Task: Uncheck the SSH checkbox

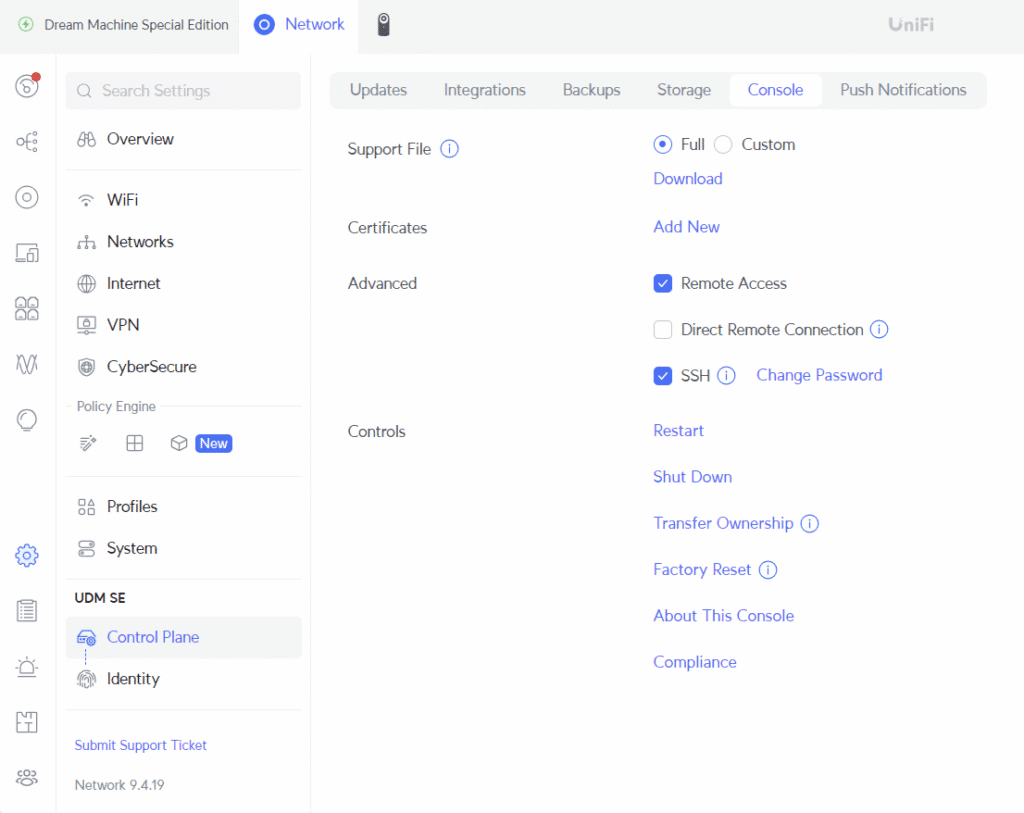Action: coord(662,376)
